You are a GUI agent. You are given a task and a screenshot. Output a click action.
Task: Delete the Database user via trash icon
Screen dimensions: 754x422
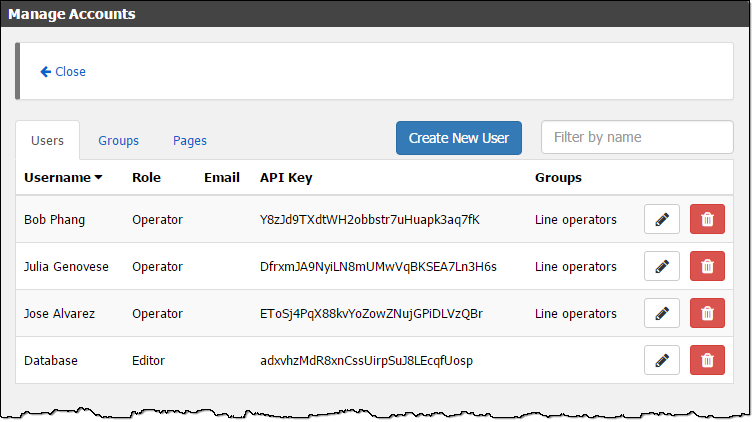[x=707, y=360]
